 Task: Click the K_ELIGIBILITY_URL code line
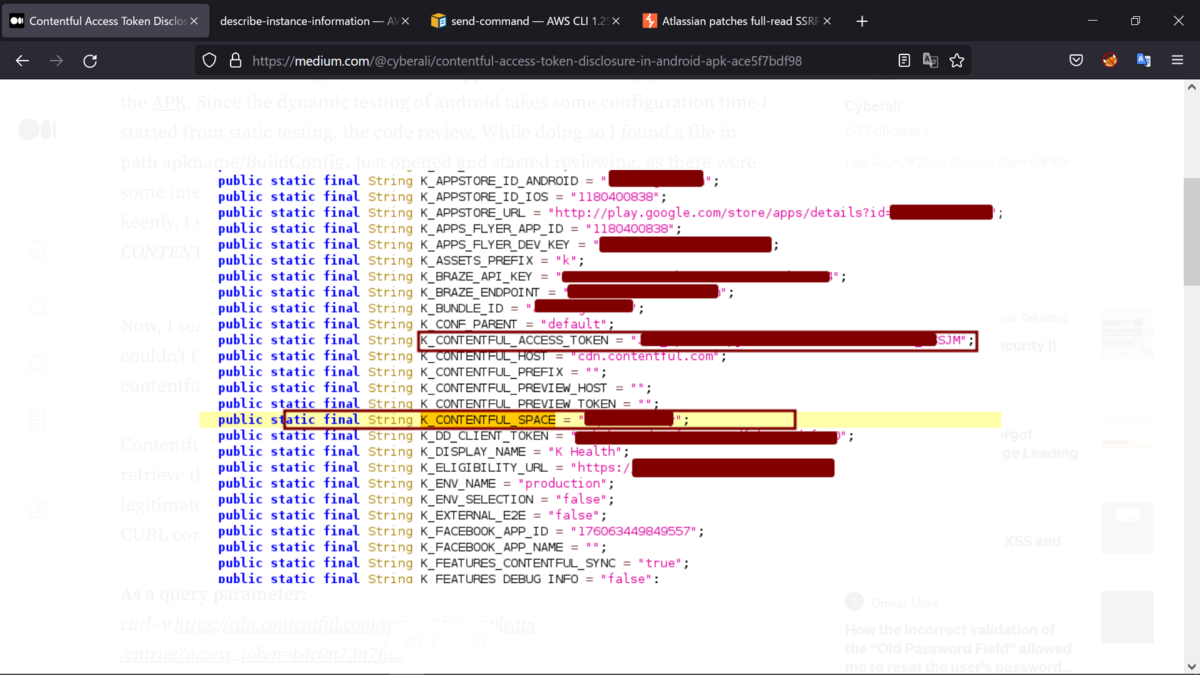coord(526,467)
